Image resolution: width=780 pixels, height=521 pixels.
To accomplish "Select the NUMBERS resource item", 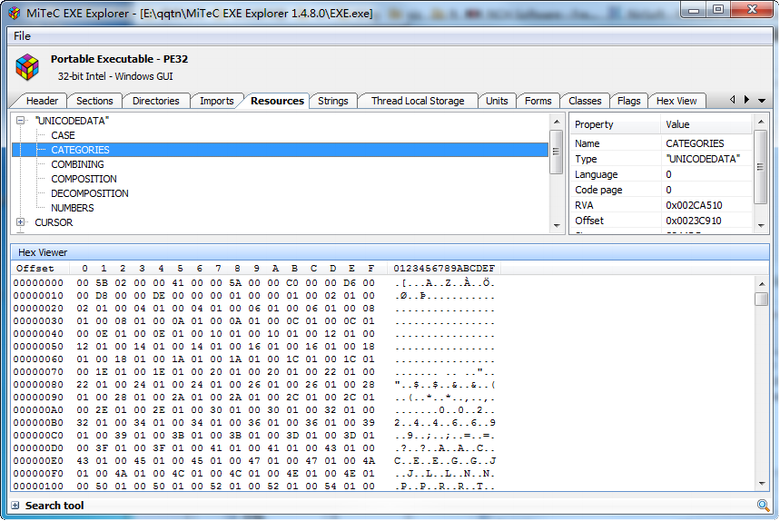I will [72, 208].
